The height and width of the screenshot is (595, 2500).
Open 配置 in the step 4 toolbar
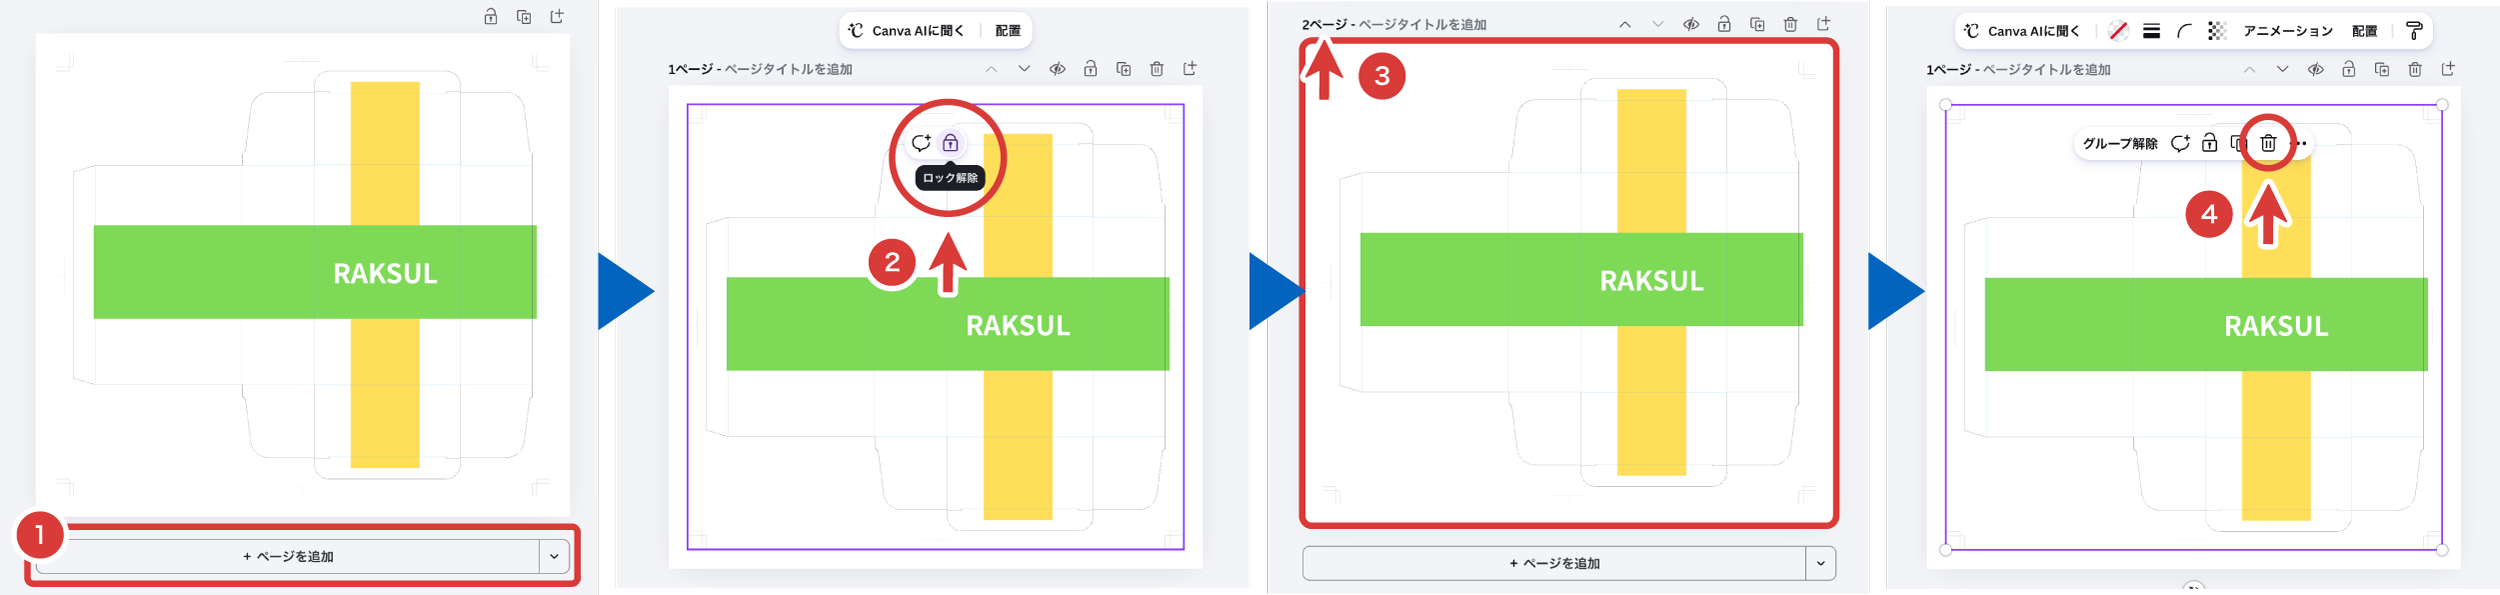pyautogui.click(x=2364, y=31)
